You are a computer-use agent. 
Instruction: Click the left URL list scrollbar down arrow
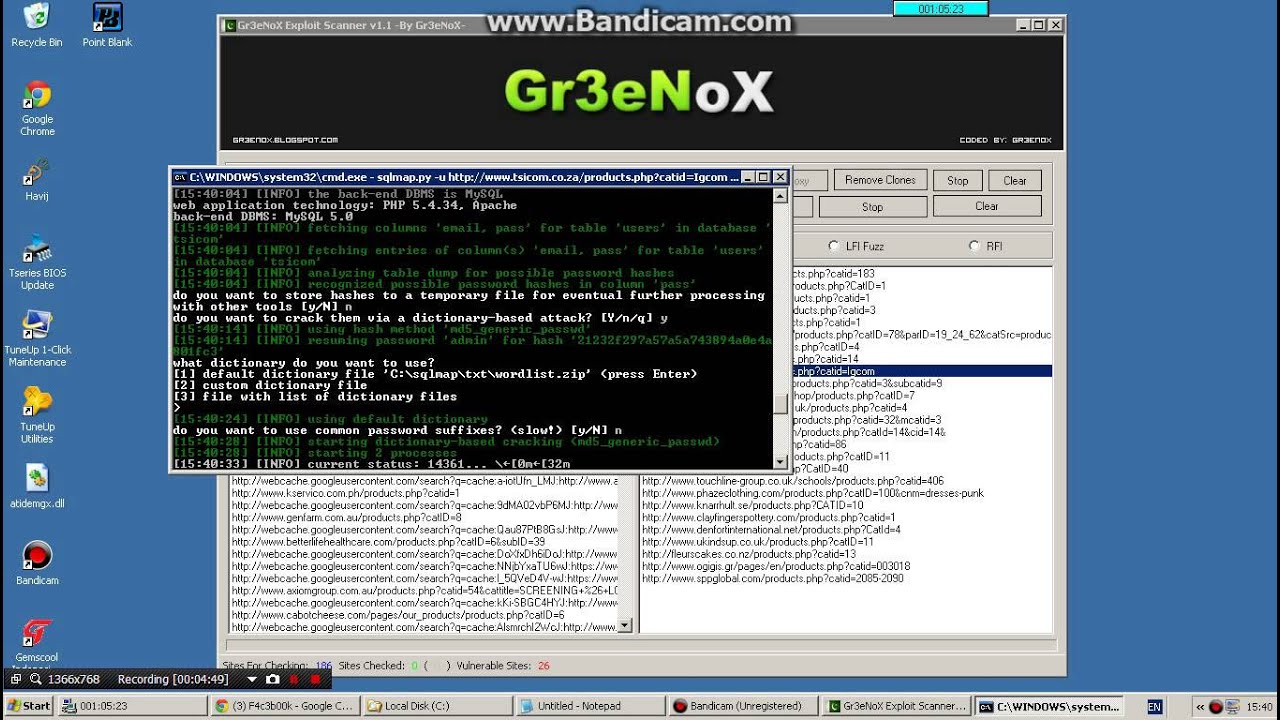pos(625,626)
